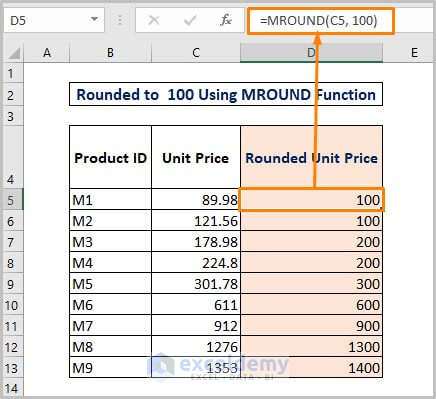Select cell containing M5
Screen dimensions: 436x399
tap(110, 283)
